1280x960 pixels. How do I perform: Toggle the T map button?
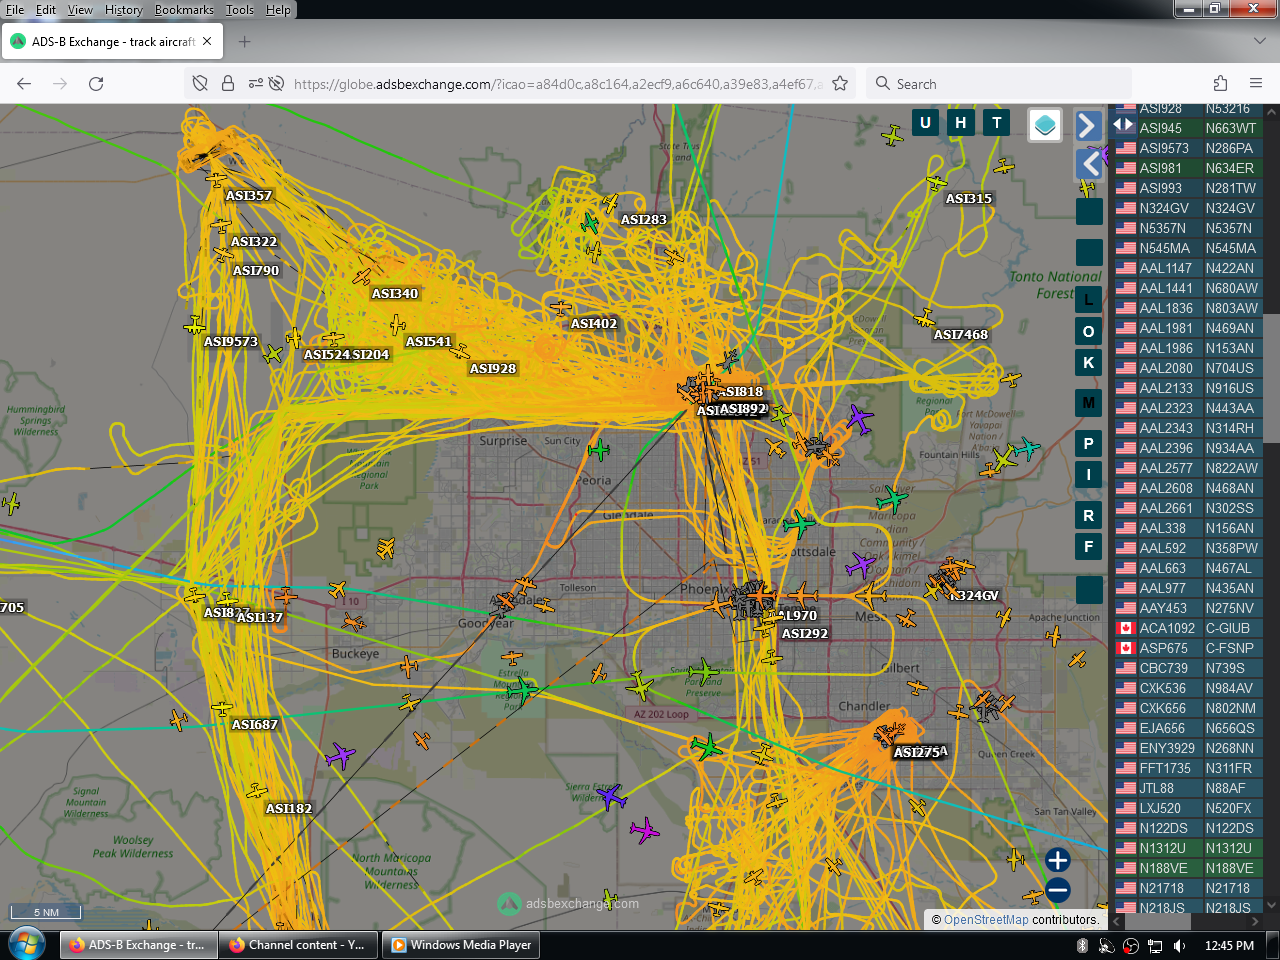[x=997, y=123]
